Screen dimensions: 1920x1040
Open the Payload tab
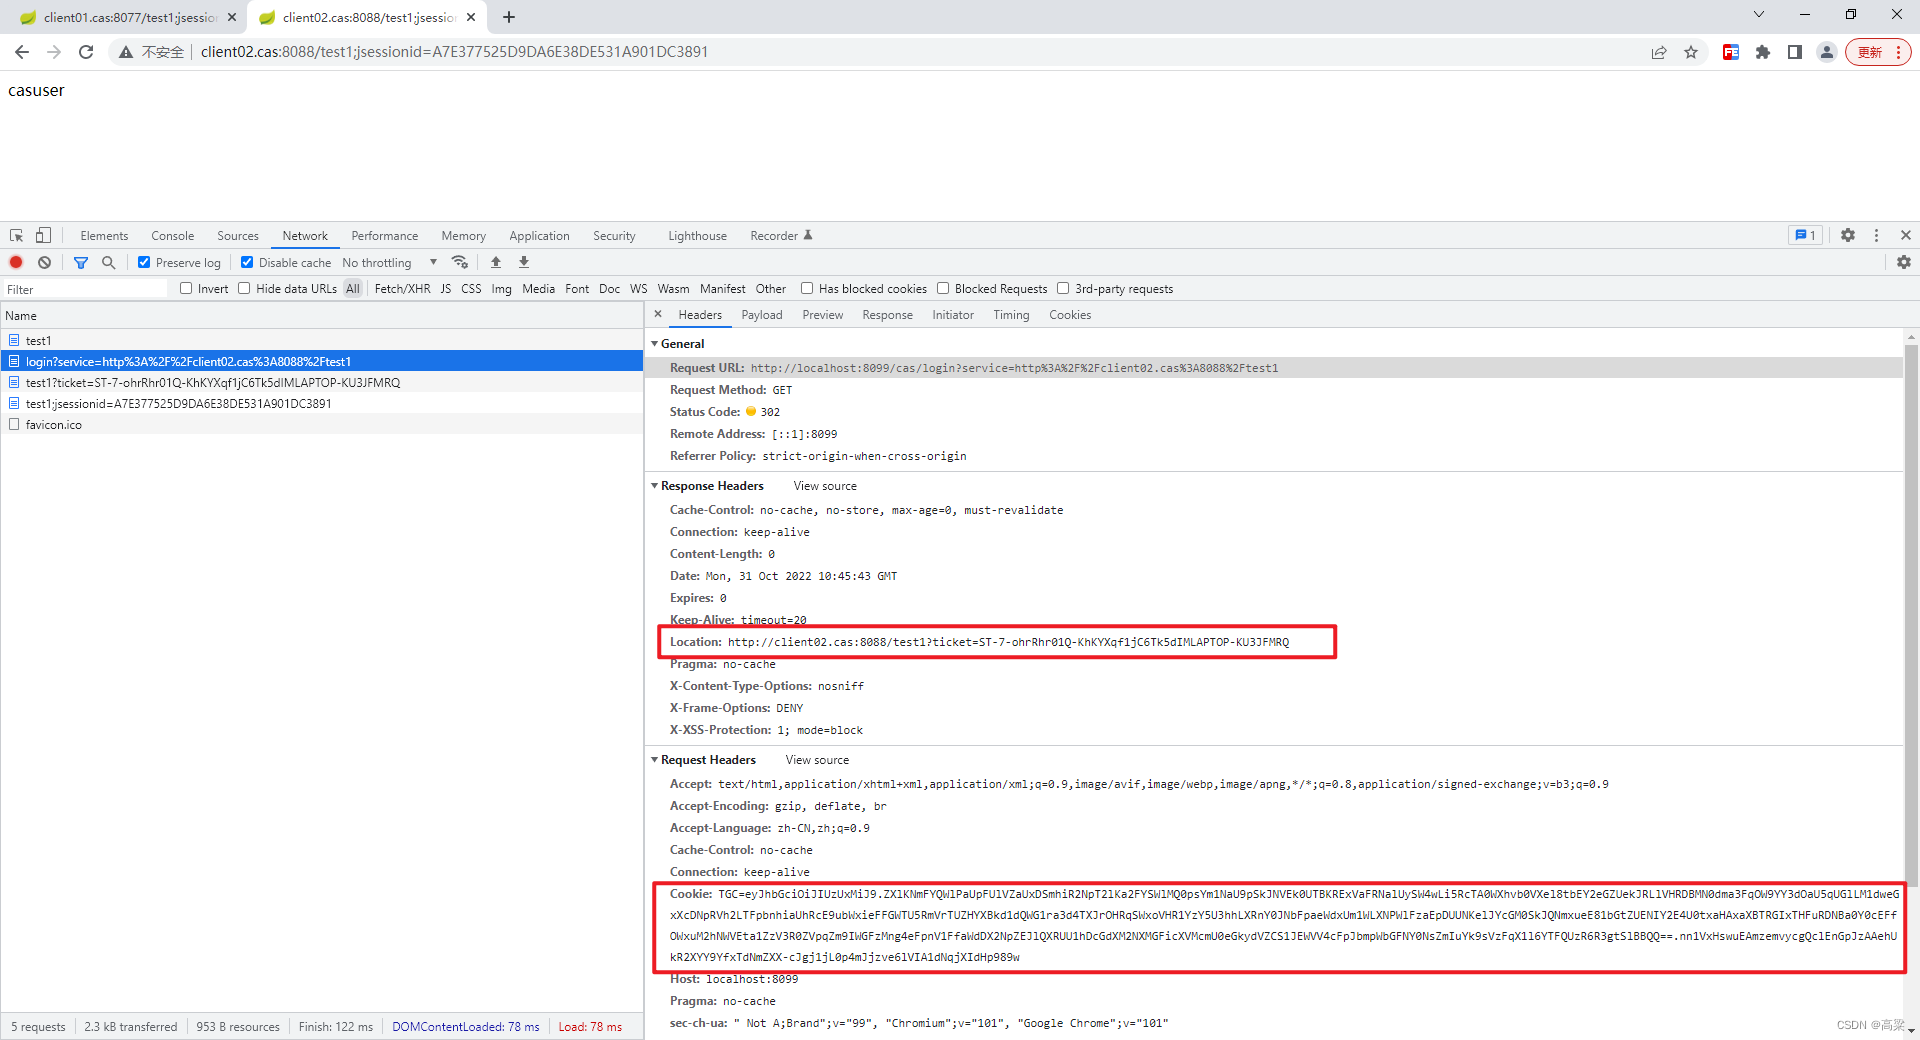click(762, 315)
